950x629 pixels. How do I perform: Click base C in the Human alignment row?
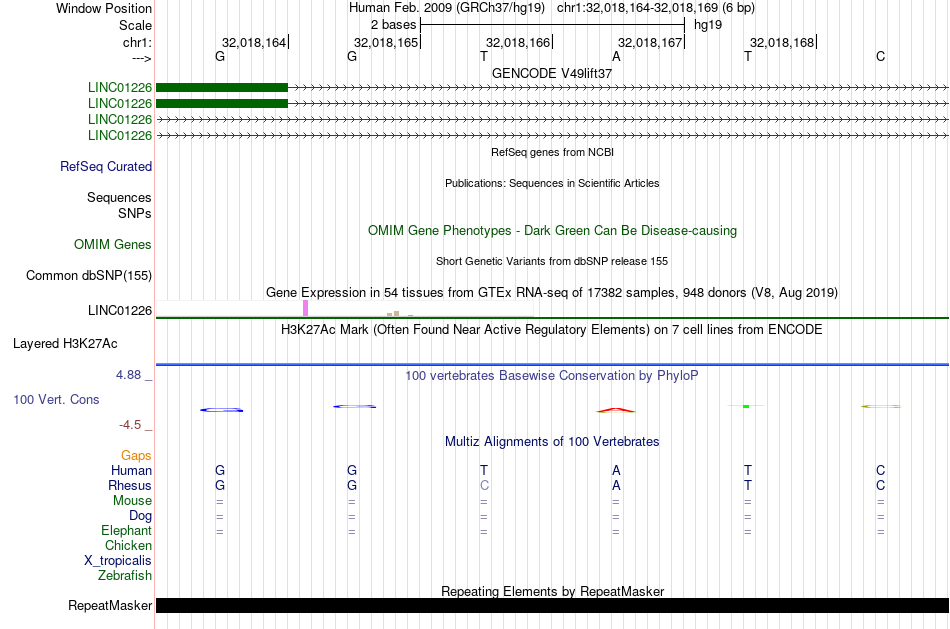pyautogui.click(x=880, y=470)
